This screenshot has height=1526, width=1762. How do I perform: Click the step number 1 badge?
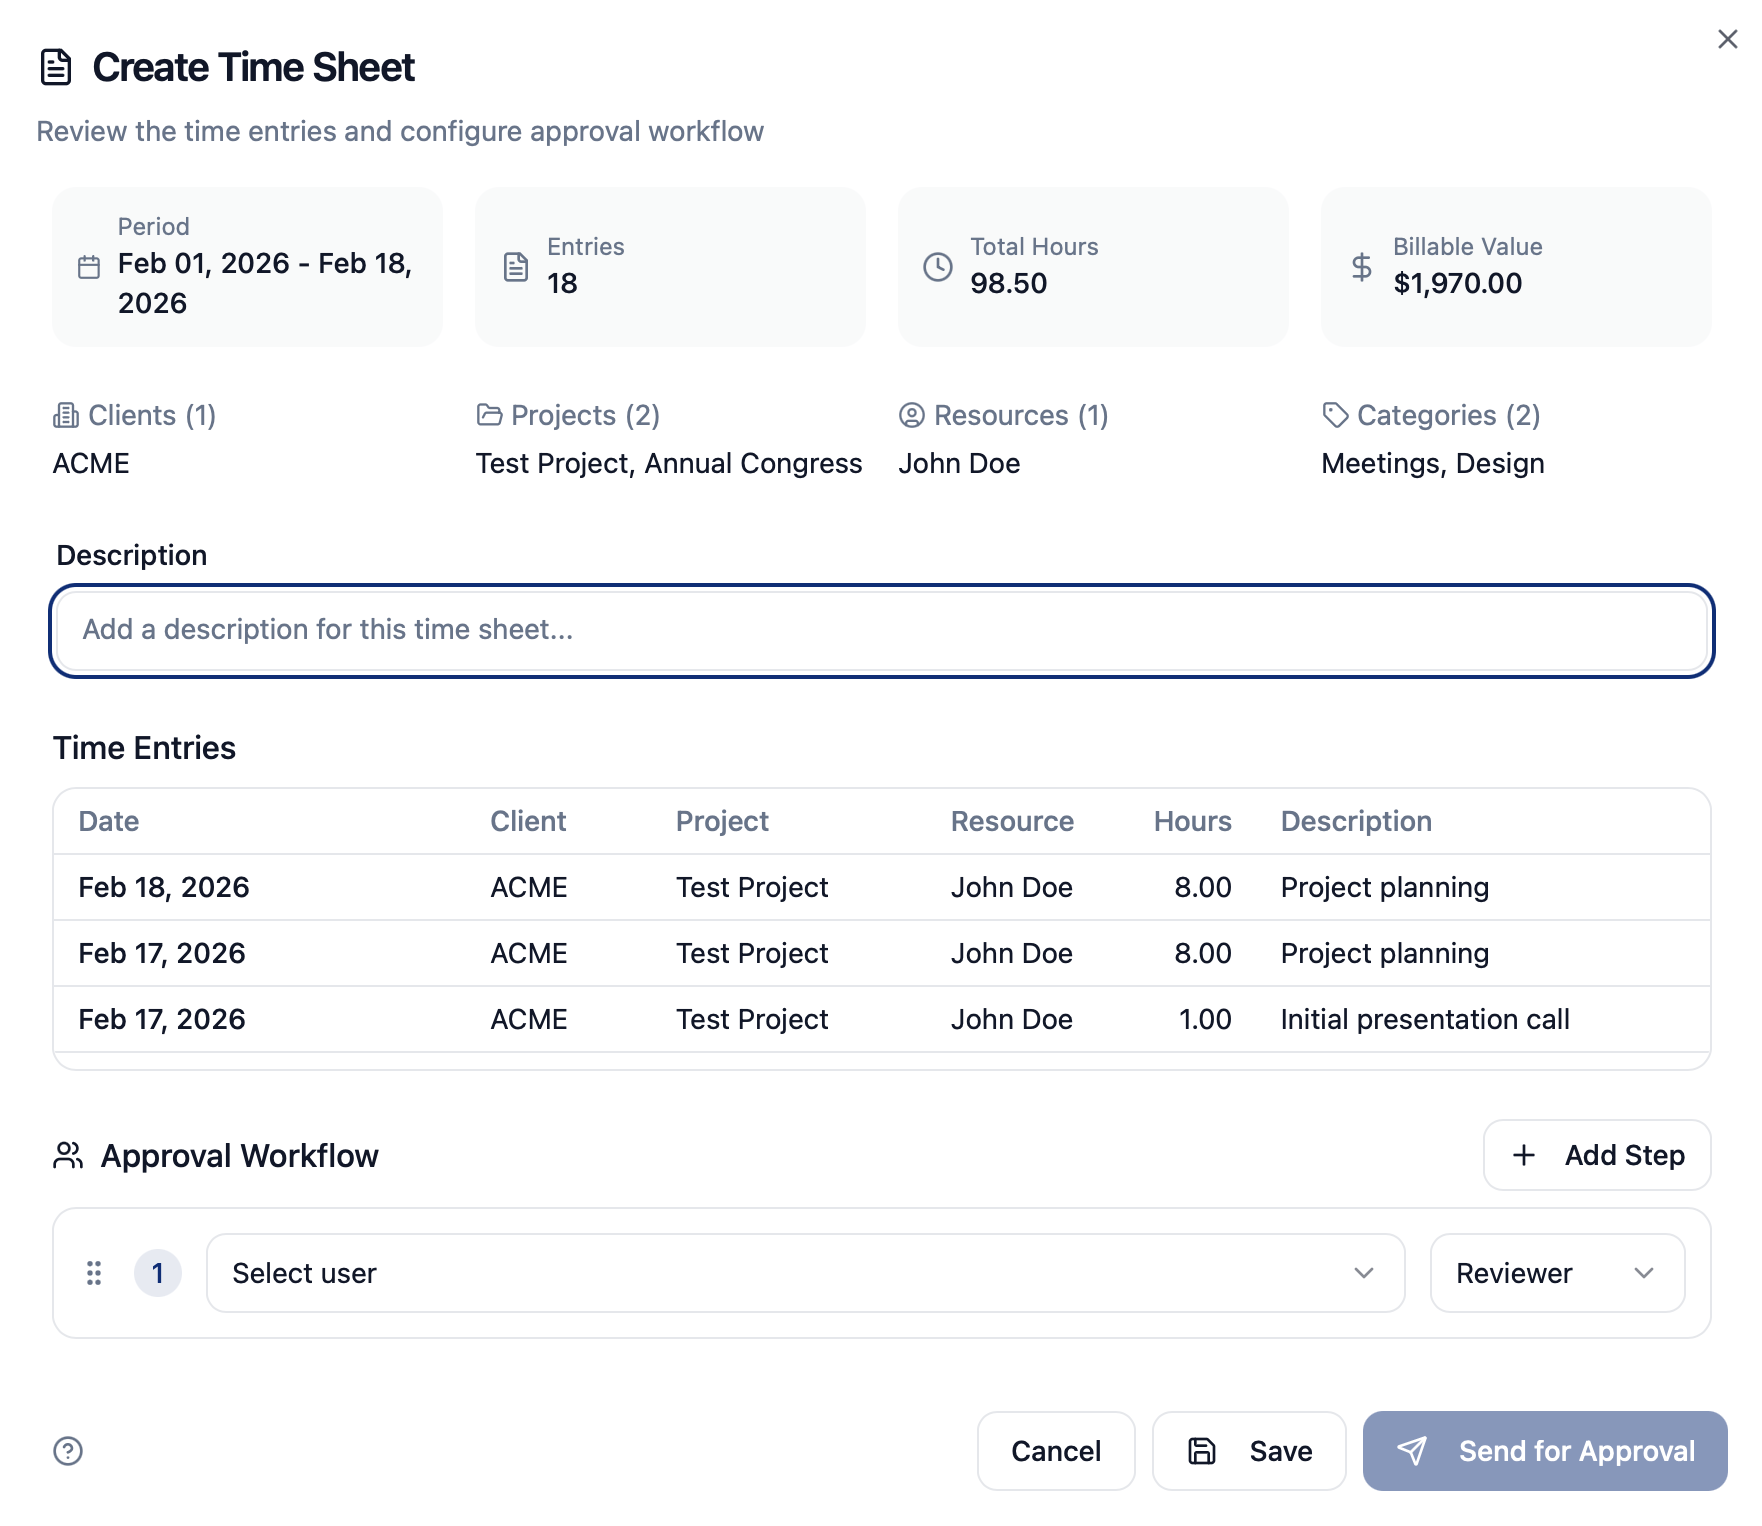[158, 1273]
